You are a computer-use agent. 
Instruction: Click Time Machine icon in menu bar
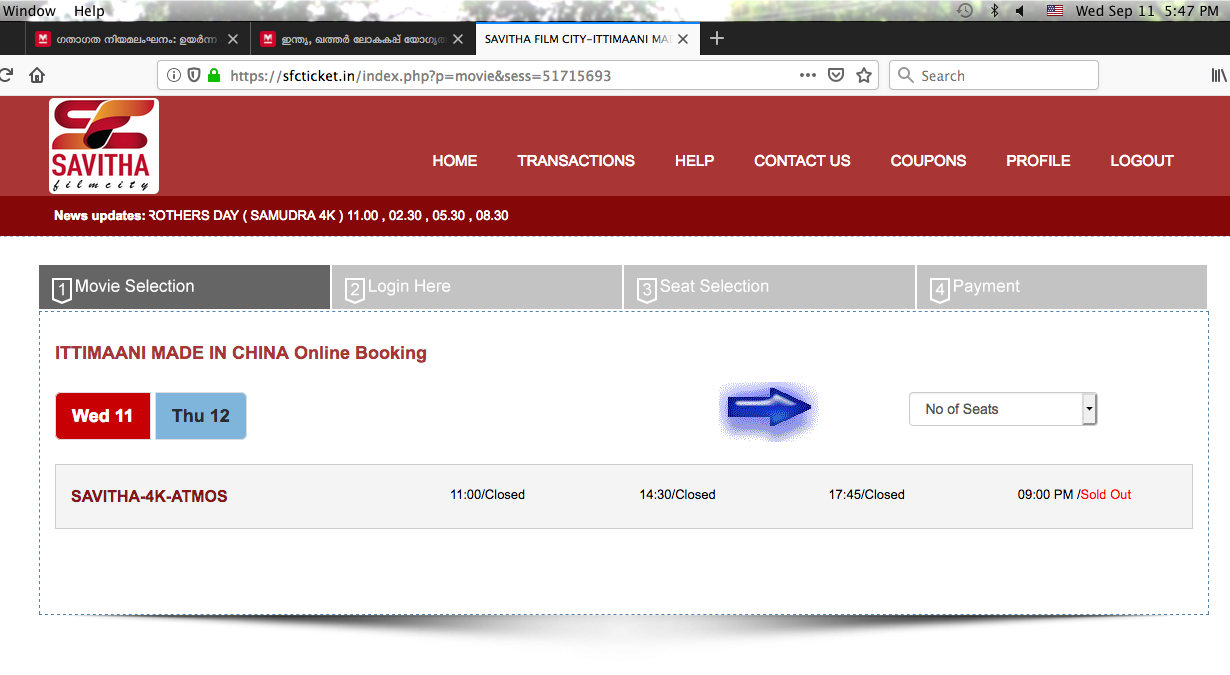coord(965,10)
